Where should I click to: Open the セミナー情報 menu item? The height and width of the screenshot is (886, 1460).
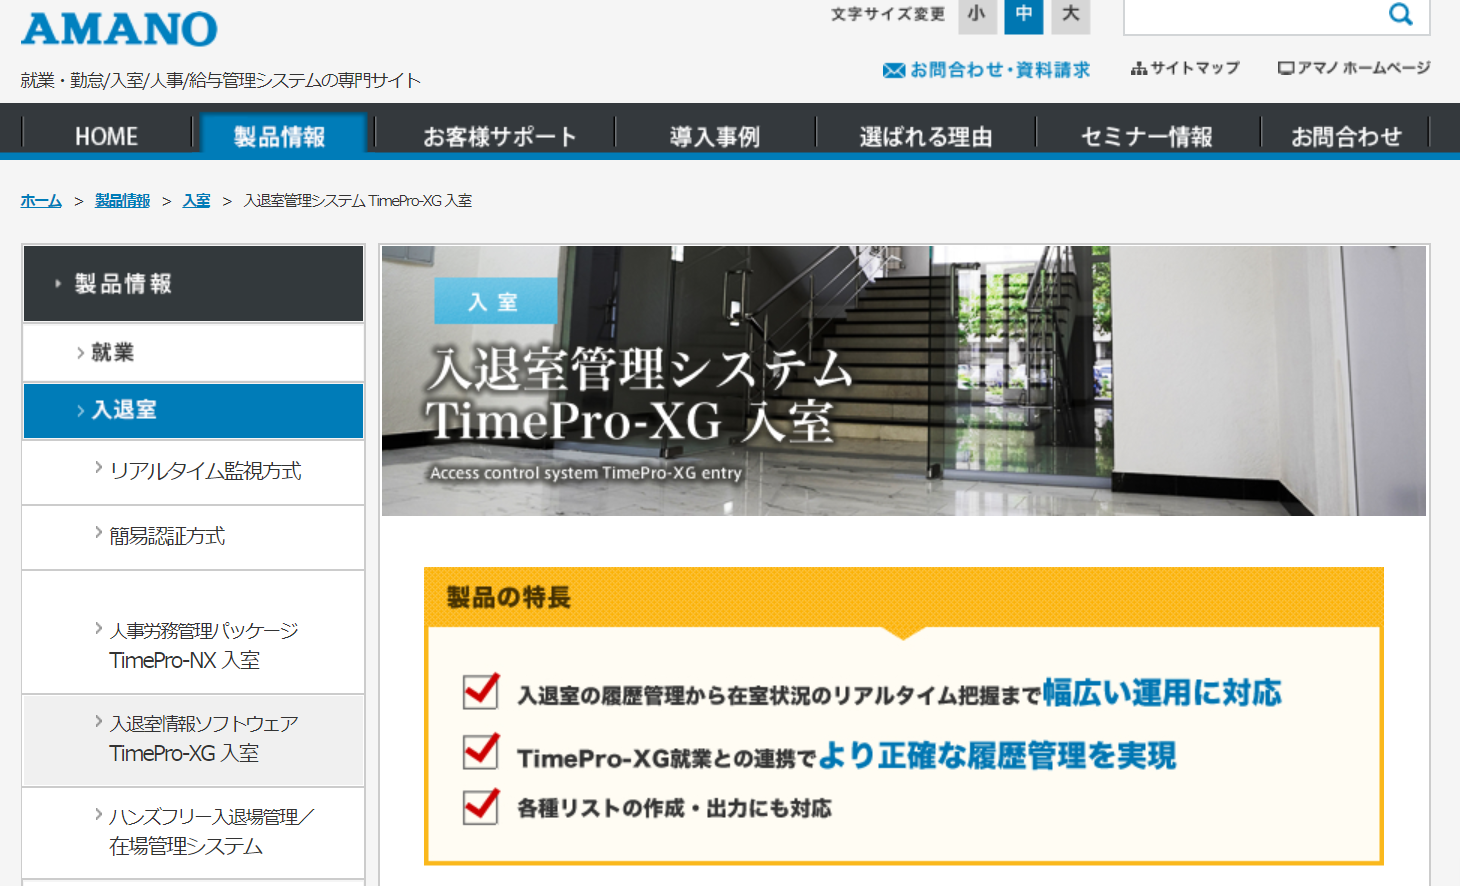click(1147, 136)
